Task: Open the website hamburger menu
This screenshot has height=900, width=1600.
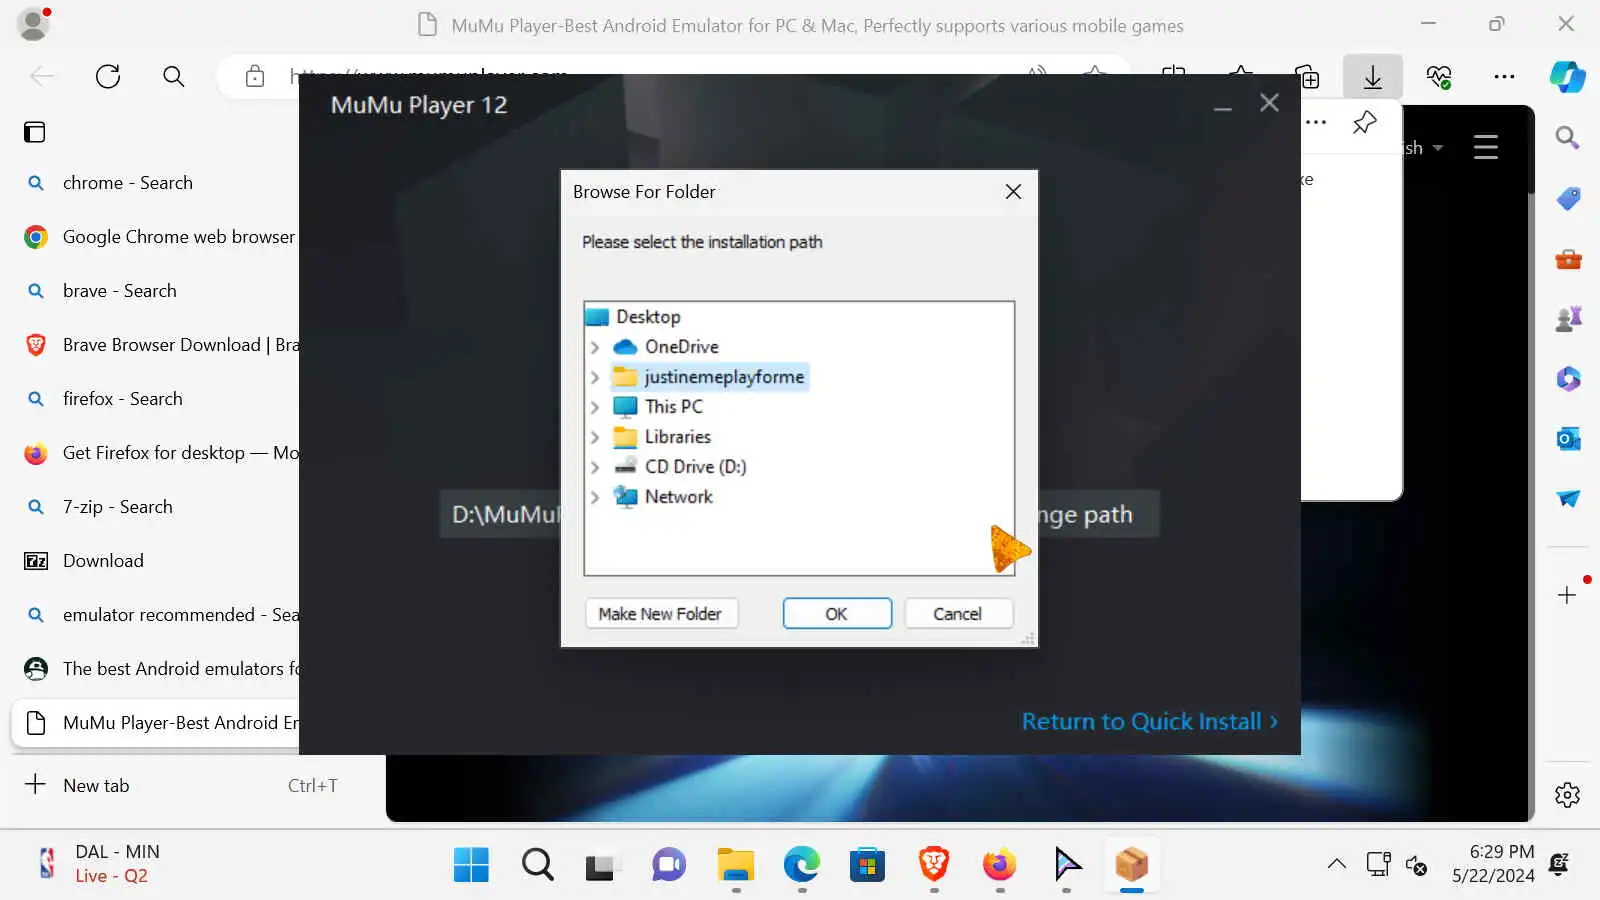Action: (1486, 148)
